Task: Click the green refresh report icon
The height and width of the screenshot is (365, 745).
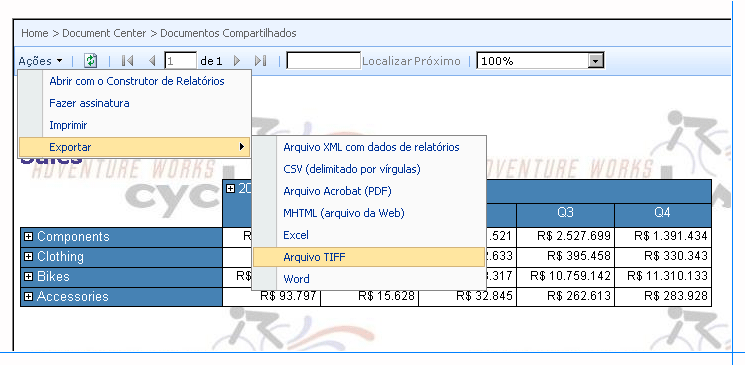Action: 91,61
